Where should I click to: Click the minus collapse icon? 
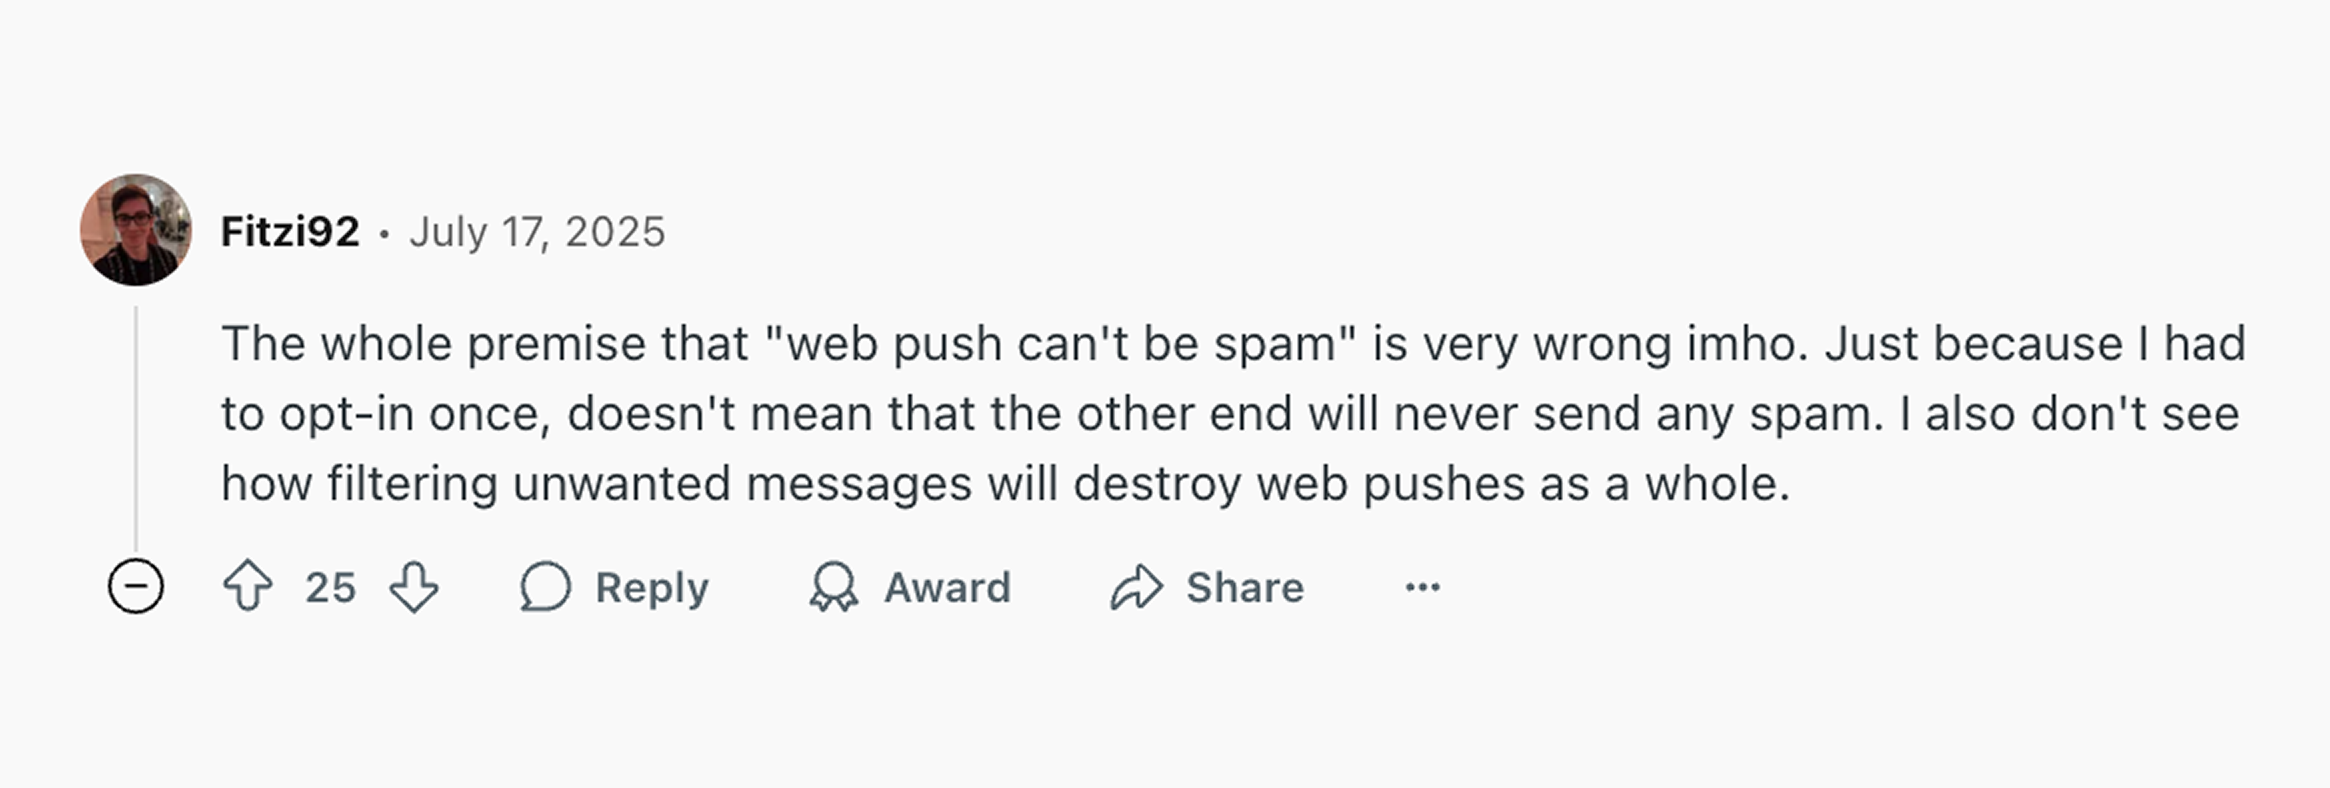137,587
